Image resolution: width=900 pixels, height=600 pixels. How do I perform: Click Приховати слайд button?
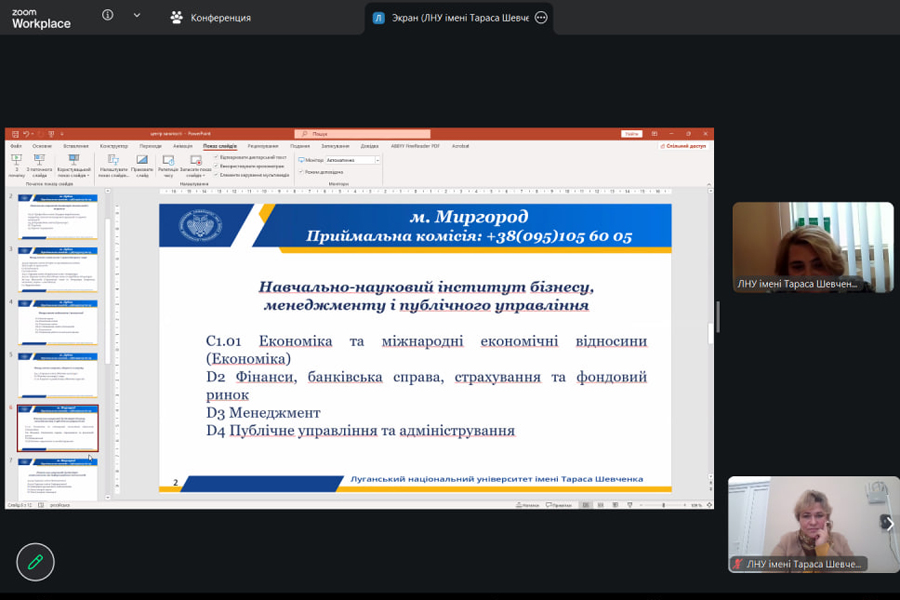pos(142,166)
